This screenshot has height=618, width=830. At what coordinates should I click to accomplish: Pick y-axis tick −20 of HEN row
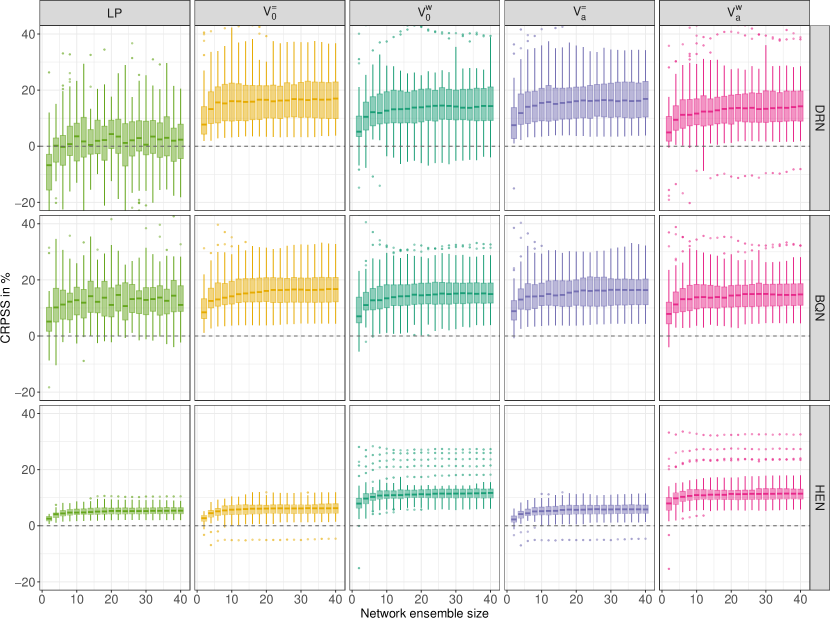(25, 582)
